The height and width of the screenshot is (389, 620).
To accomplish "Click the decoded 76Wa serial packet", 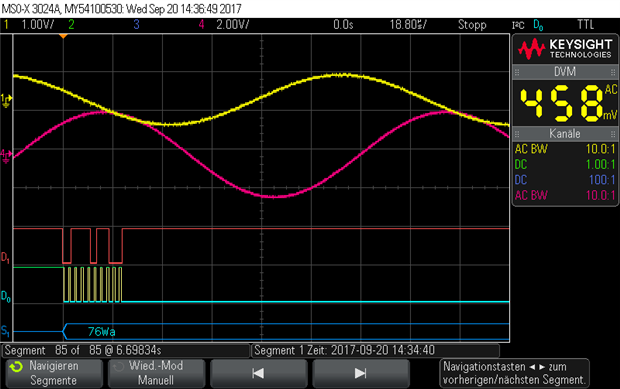I will pyautogui.click(x=102, y=331).
